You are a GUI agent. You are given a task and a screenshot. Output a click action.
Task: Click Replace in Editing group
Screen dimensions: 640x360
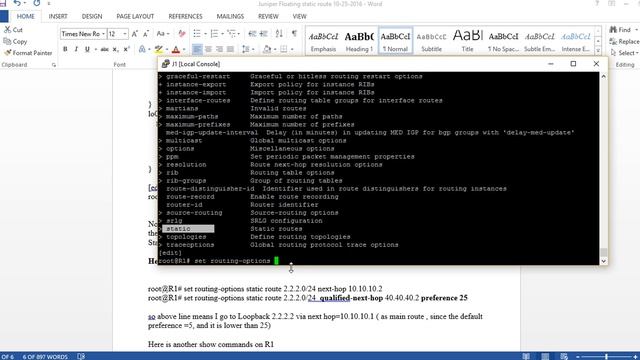[624, 41]
